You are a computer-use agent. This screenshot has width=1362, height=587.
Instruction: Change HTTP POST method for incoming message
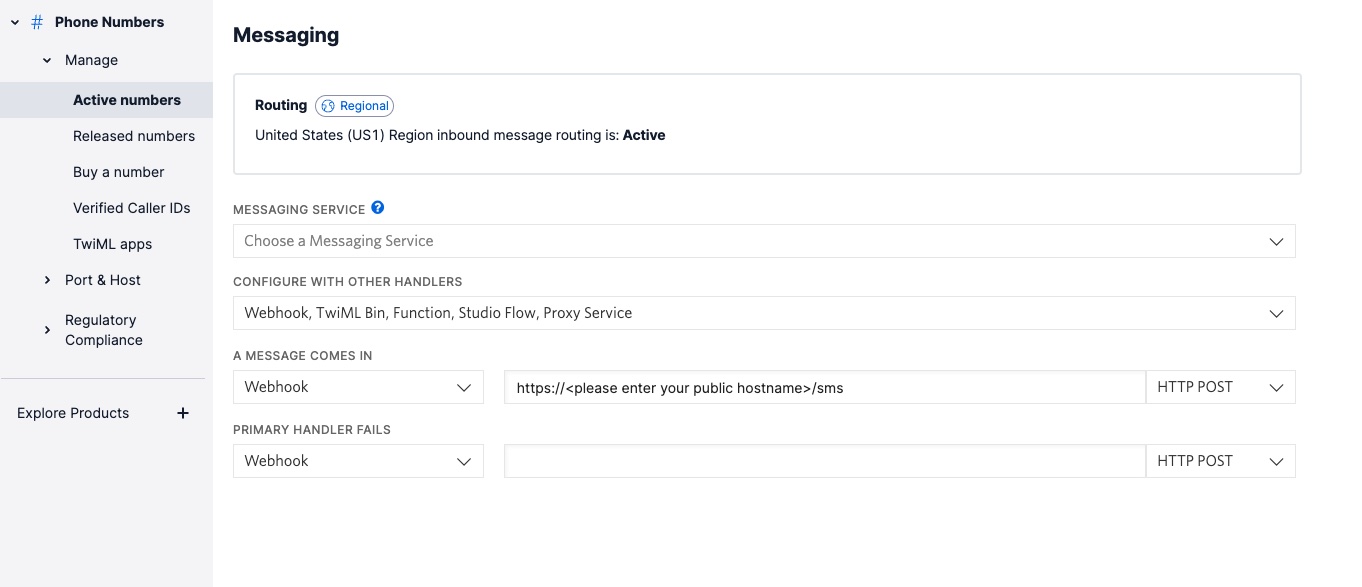[x=1220, y=387]
